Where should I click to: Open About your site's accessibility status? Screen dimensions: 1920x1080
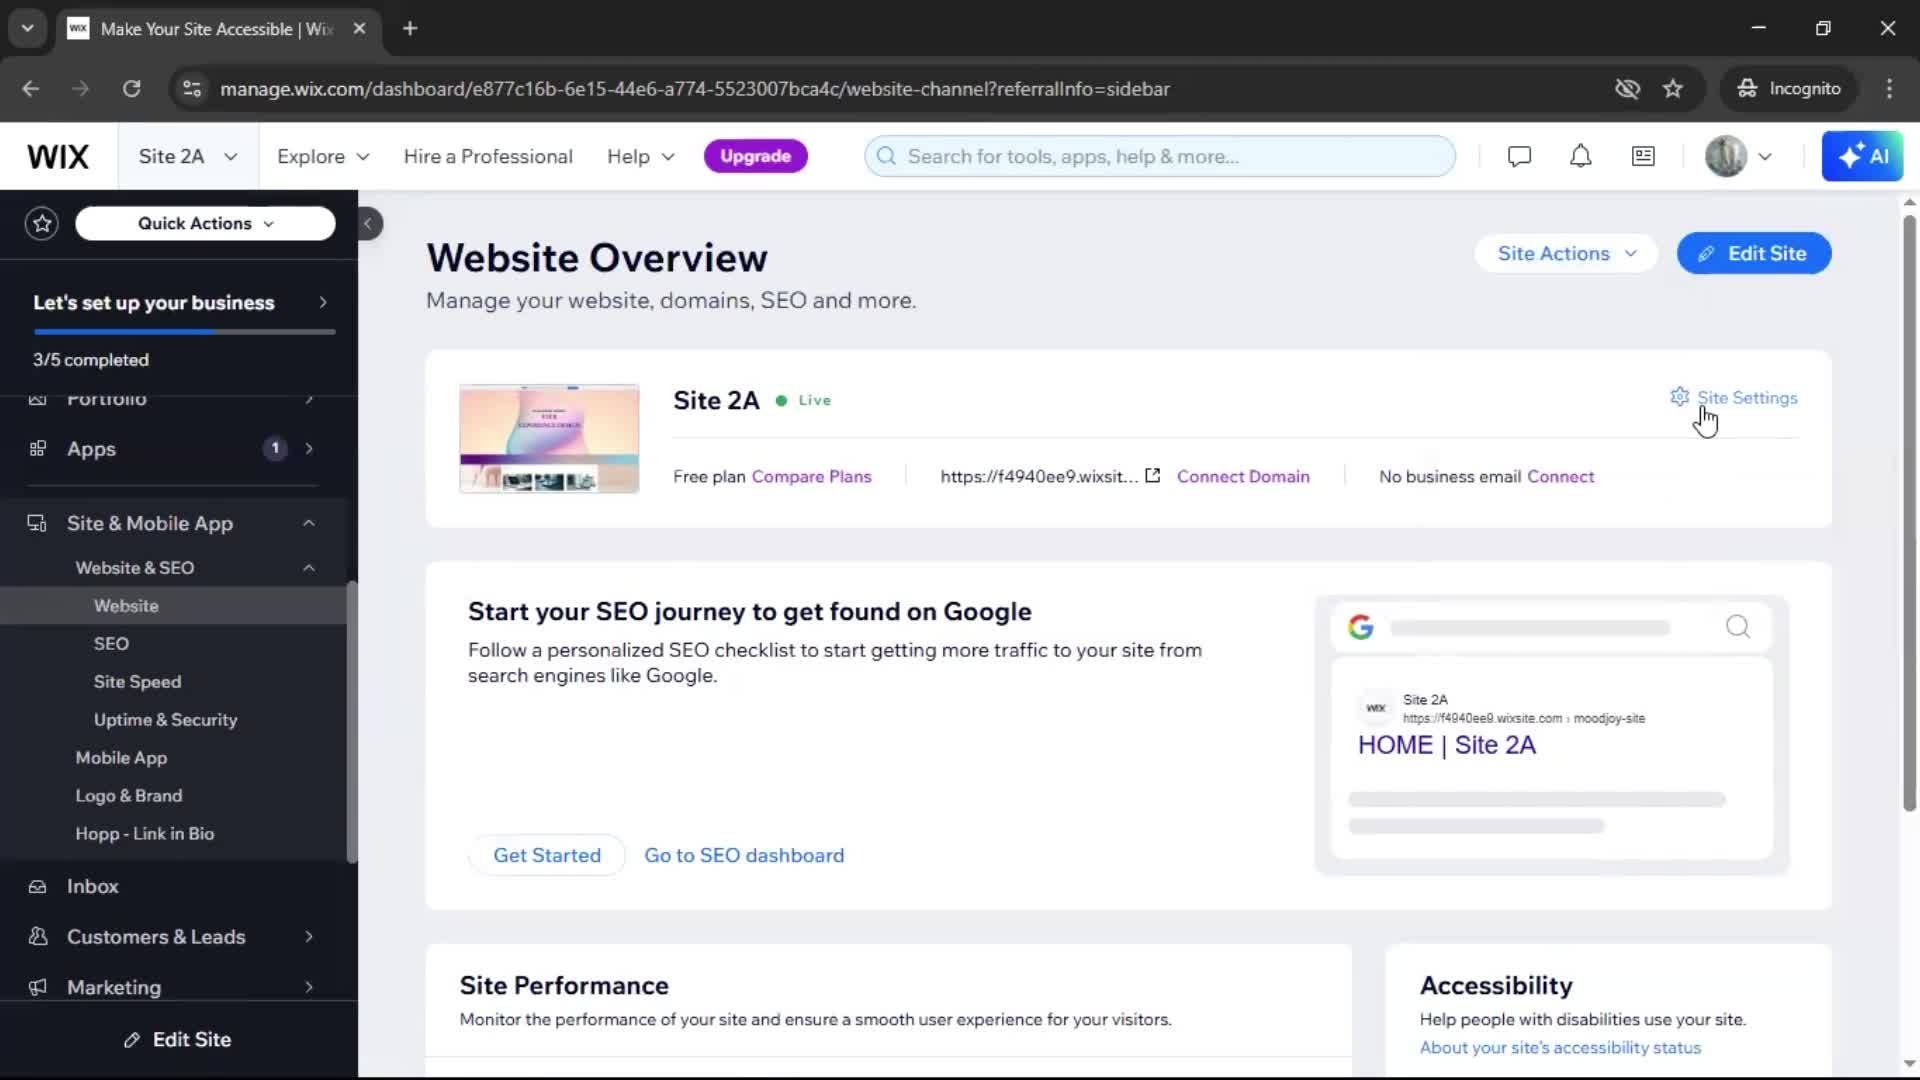point(1560,1047)
